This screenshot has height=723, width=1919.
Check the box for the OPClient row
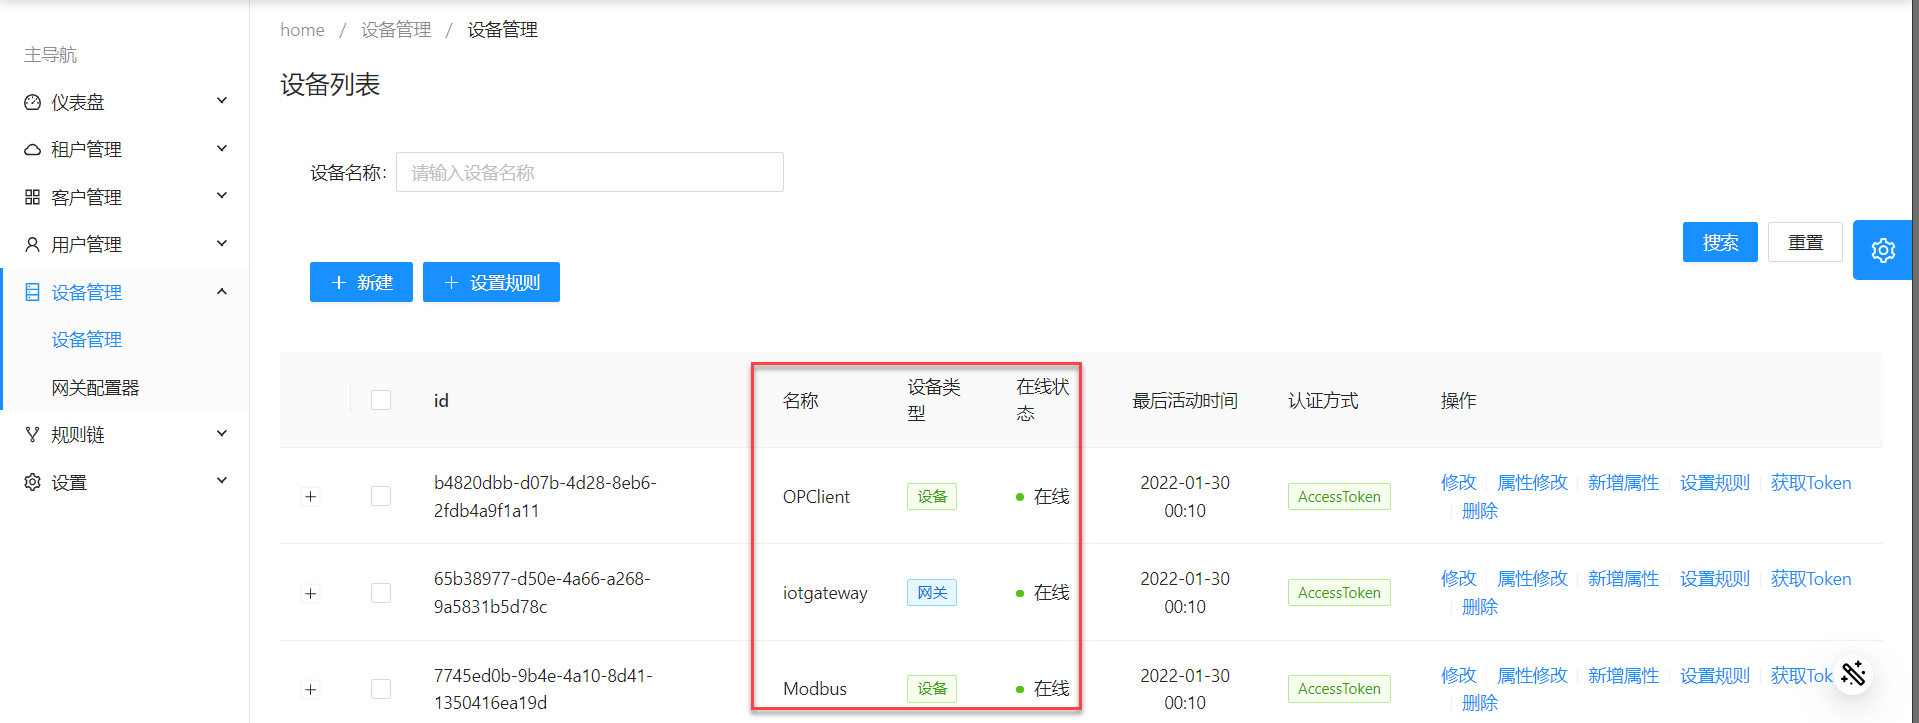(381, 496)
